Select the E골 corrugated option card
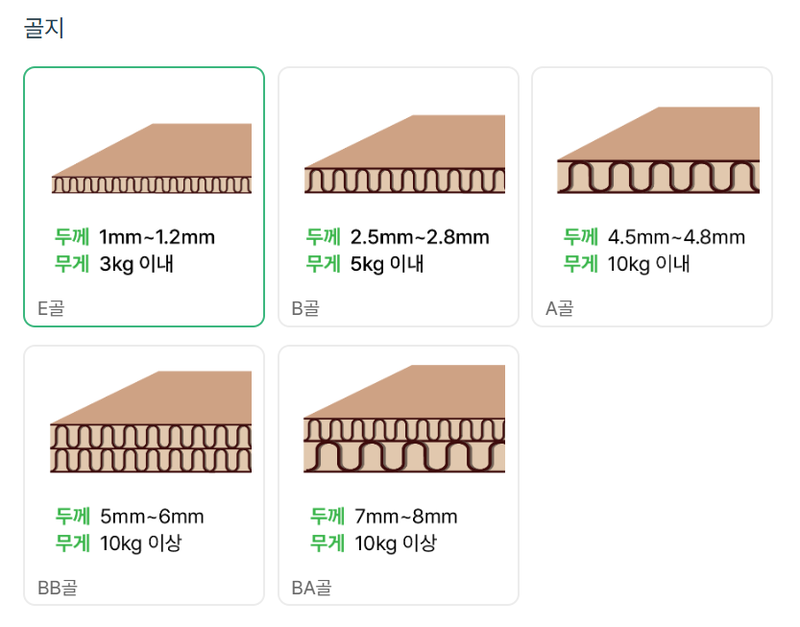This screenshot has height=627, width=800. click(144, 196)
